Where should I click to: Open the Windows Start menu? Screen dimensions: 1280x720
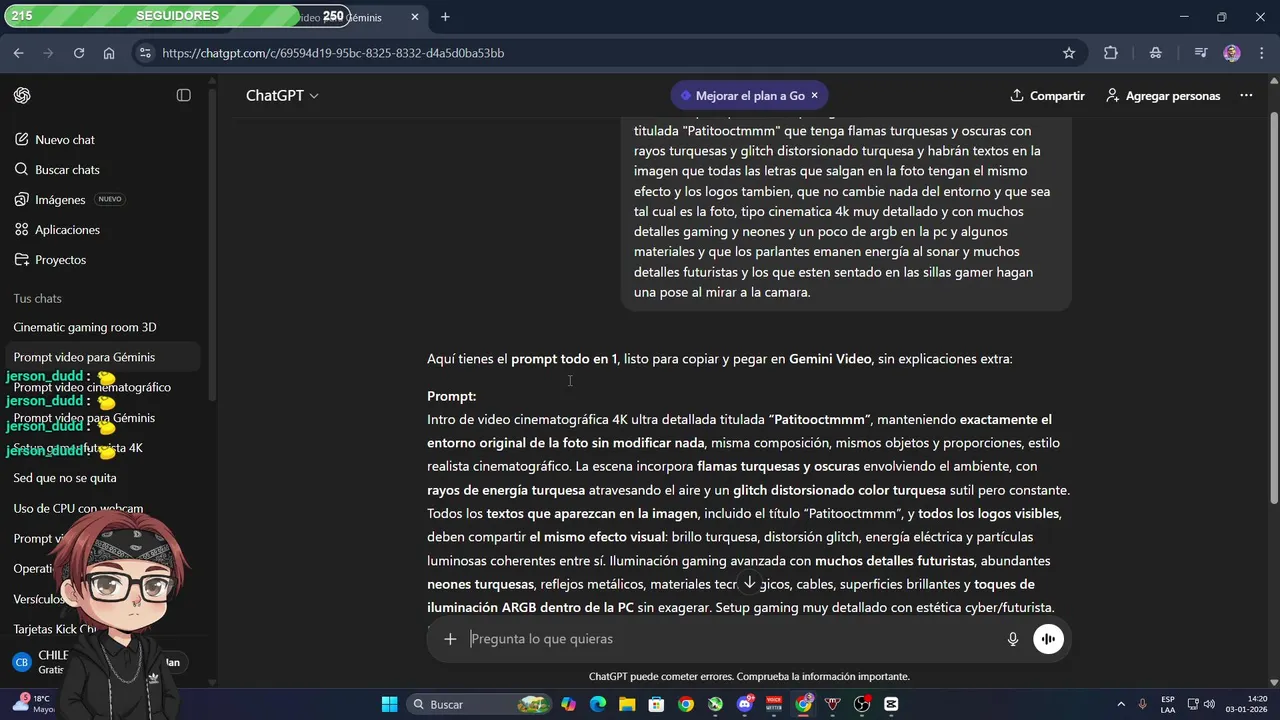click(x=390, y=705)
